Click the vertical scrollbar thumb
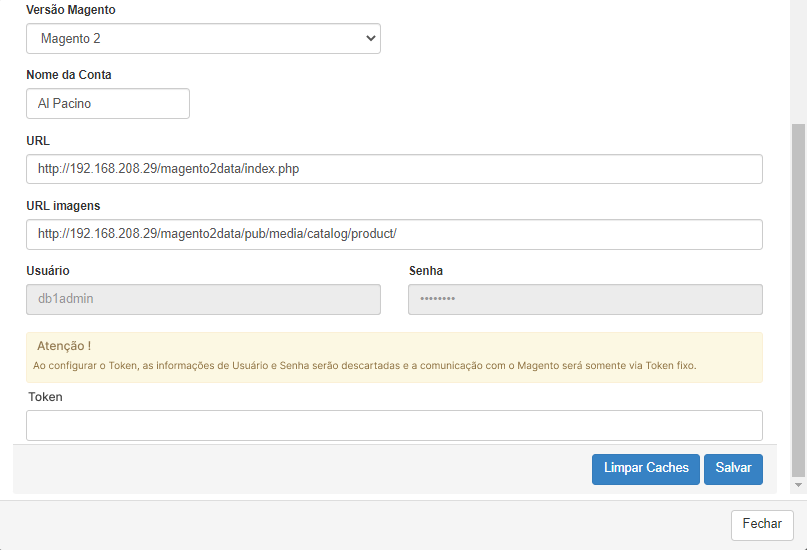 [x=798, y=300]
